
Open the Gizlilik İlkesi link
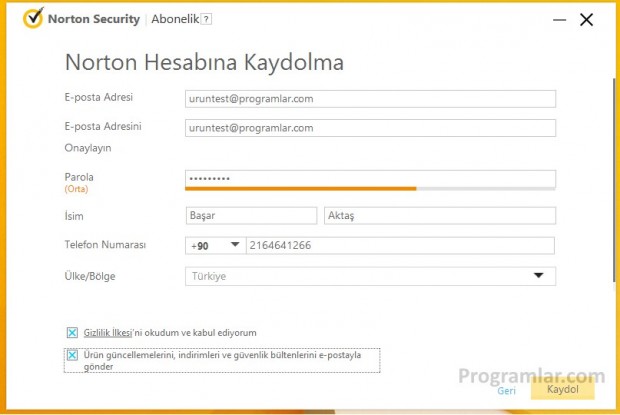coord(108,333)
